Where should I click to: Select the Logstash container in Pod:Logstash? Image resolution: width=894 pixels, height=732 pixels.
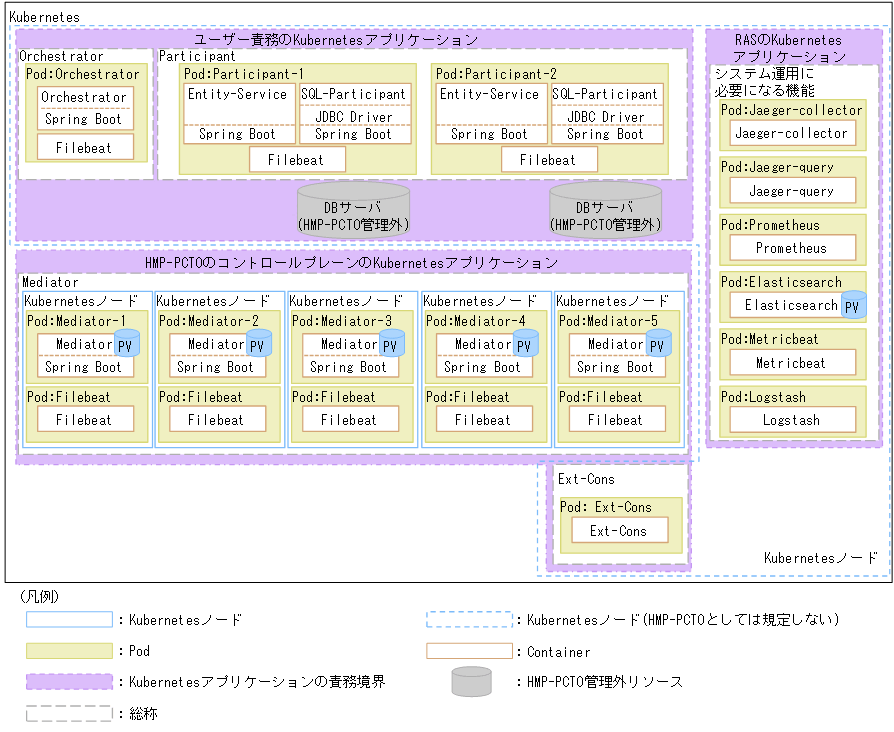(x=791, y=420)
